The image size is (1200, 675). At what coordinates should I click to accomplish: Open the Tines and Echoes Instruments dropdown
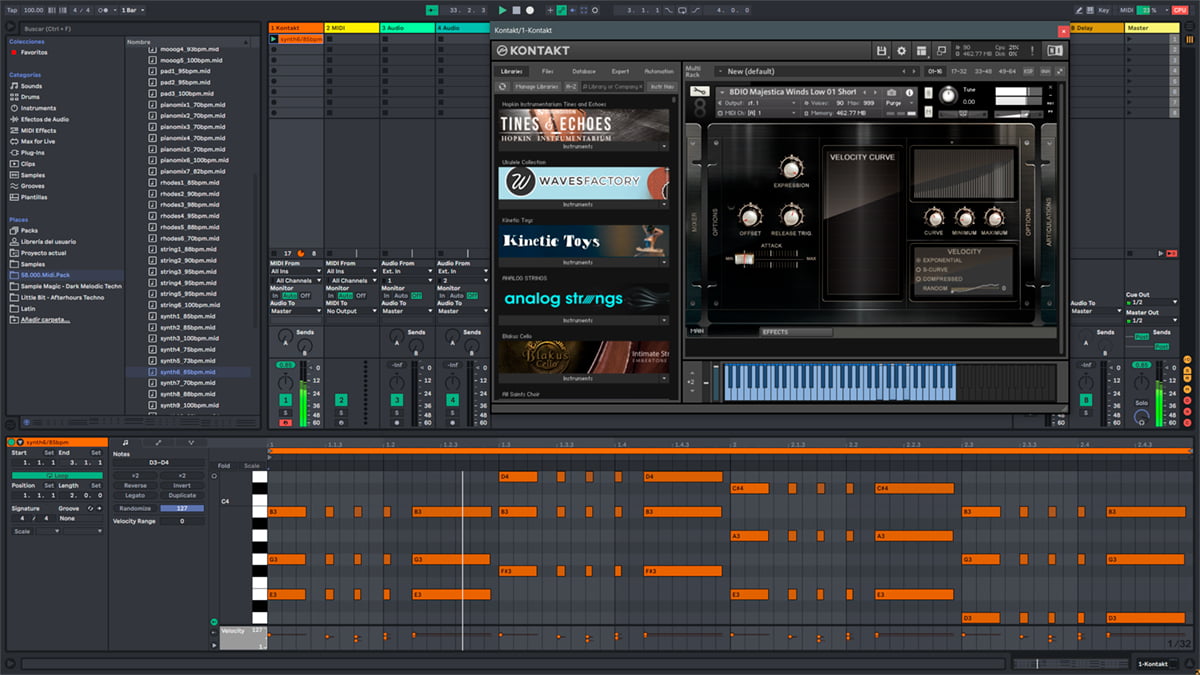click(x=583, y=146)
